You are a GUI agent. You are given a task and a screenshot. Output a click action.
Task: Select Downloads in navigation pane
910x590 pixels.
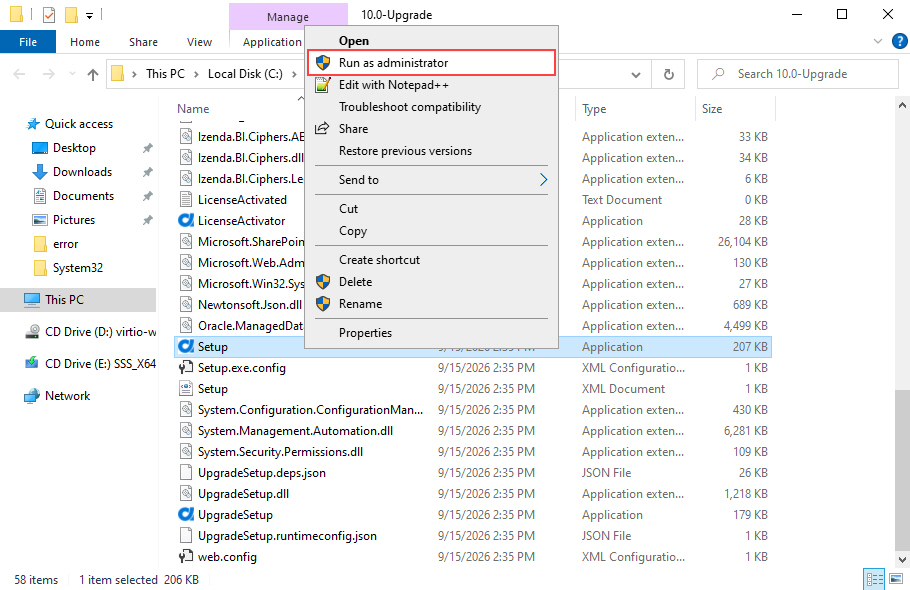82,172
